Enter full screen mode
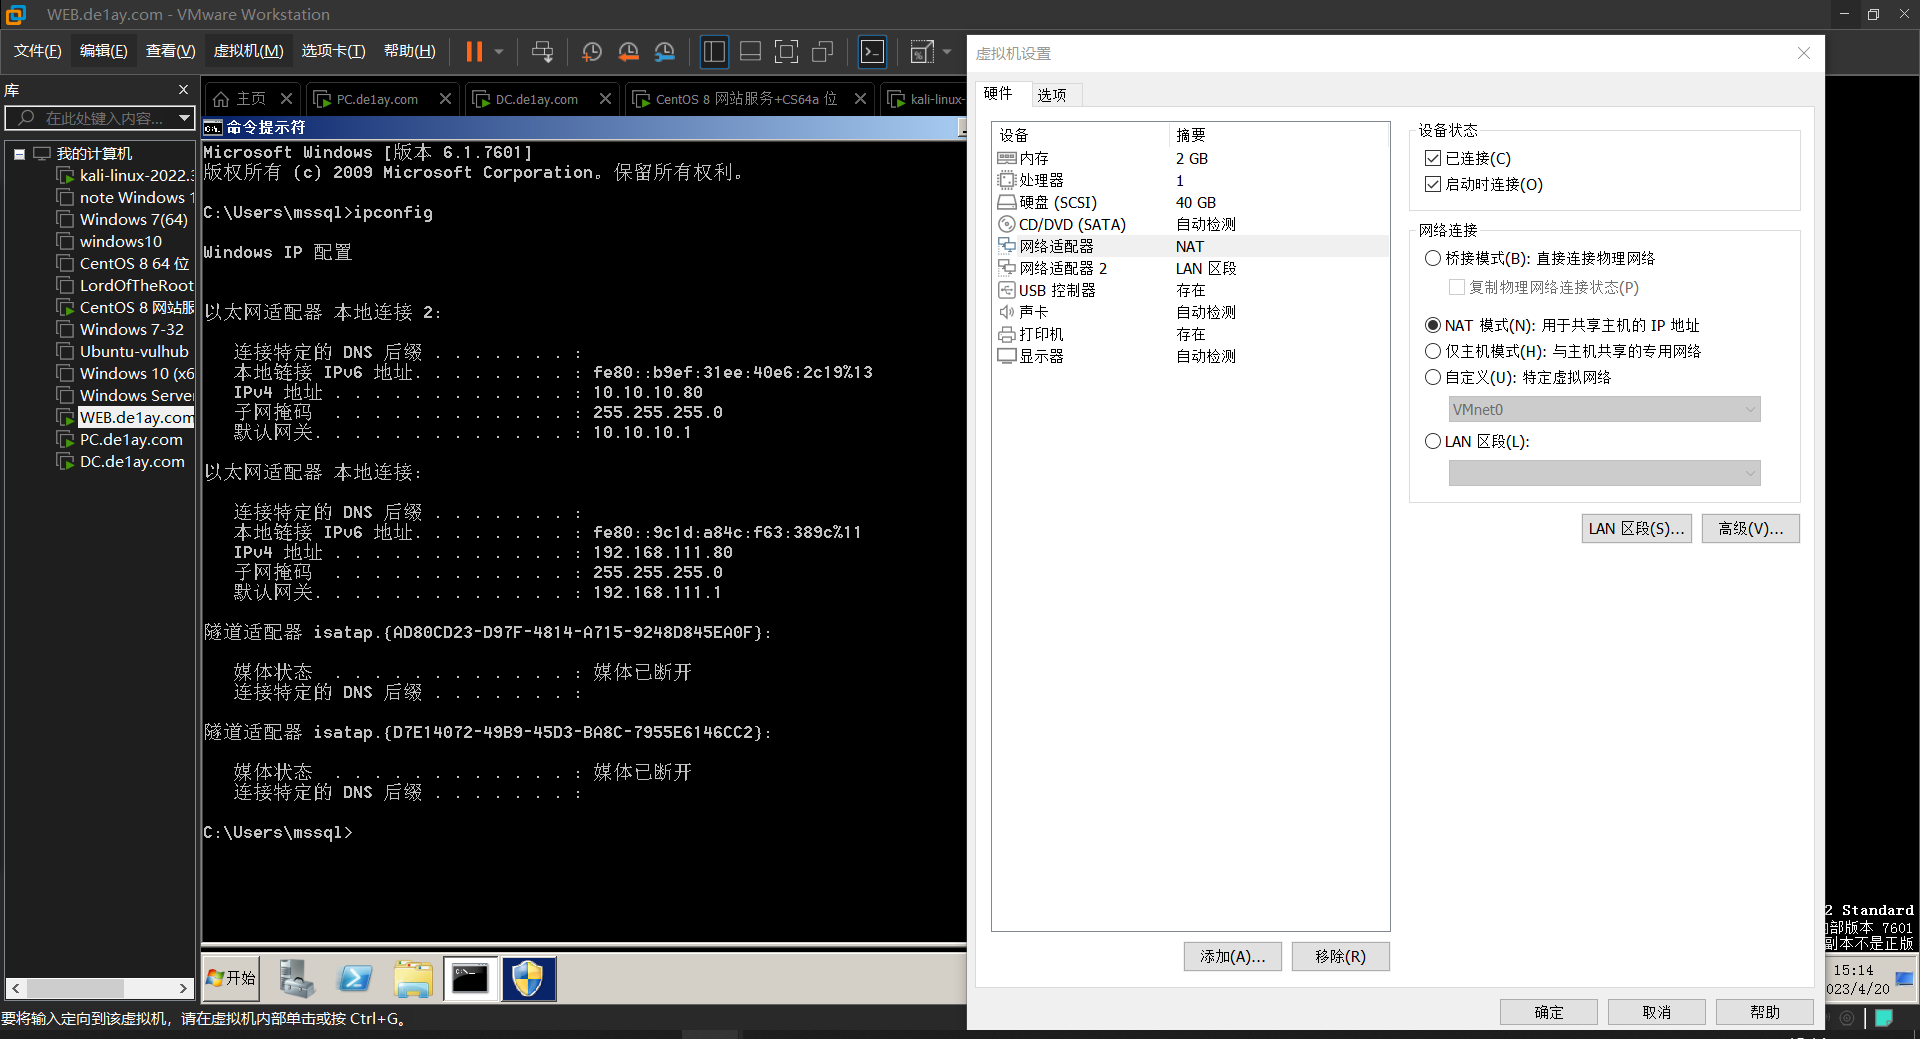 786,51
